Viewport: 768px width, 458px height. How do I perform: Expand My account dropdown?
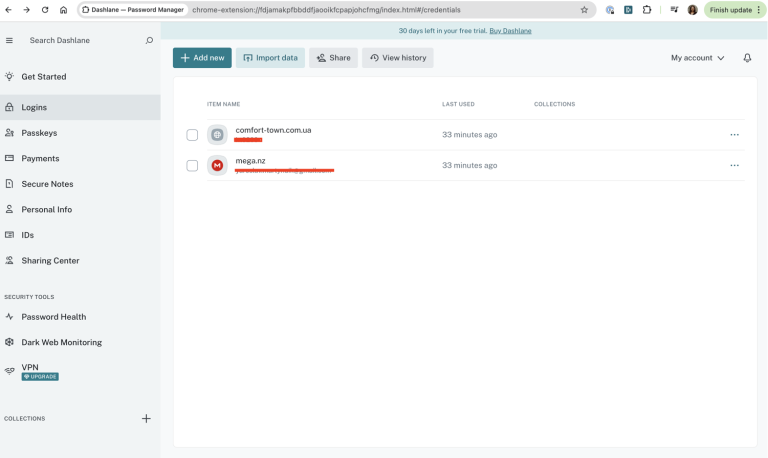(697, 58)
